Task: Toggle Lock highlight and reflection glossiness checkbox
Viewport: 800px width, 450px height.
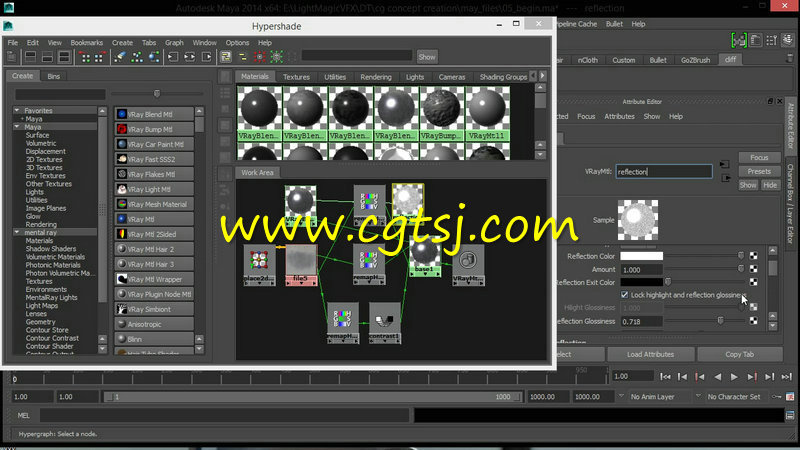Action: (624, 295)
